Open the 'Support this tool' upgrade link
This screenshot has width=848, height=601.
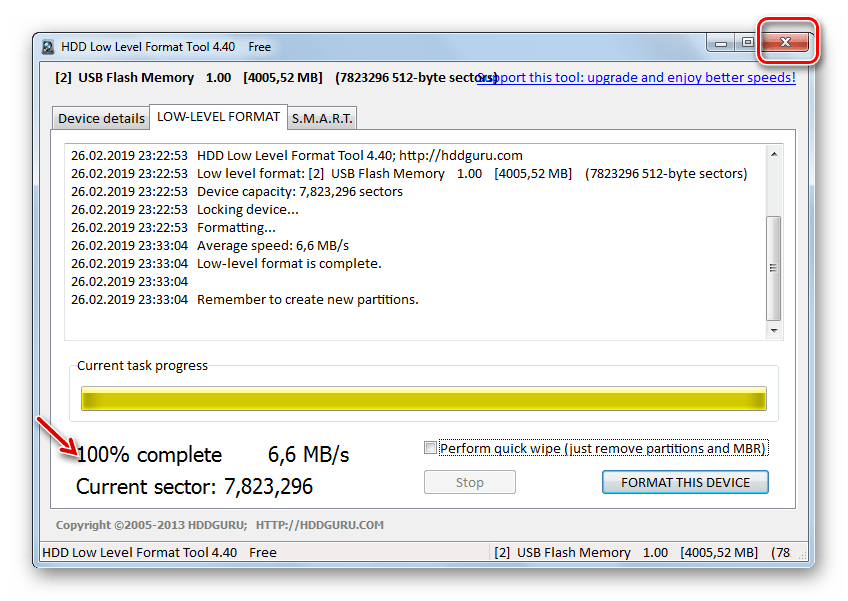(637, 77)
